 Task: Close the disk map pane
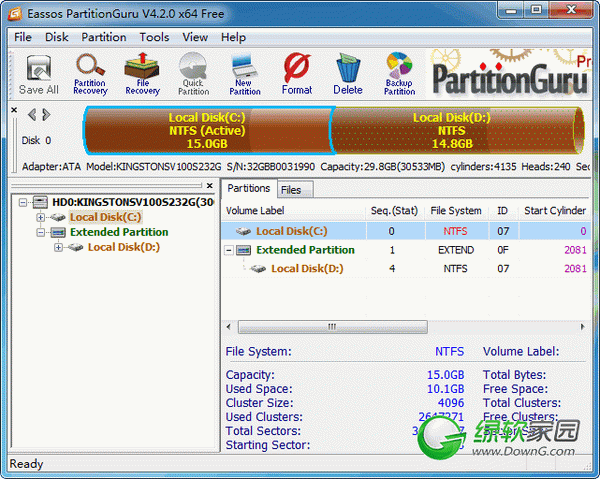(x=14, y=110)
